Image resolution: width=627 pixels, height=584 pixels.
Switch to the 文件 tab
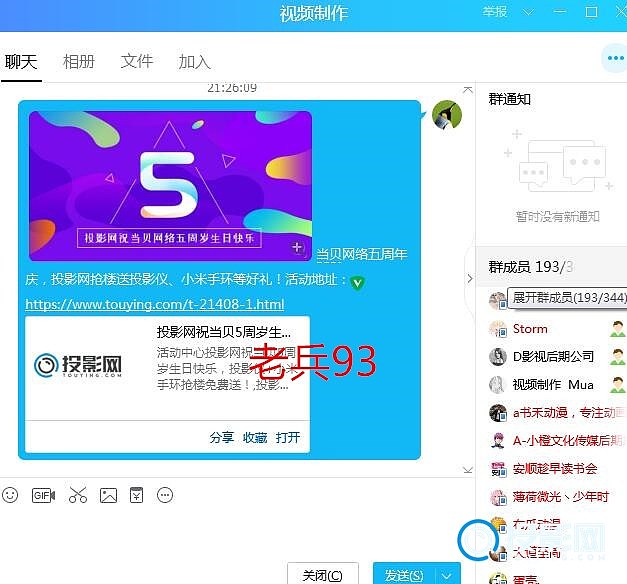point(136,61)
